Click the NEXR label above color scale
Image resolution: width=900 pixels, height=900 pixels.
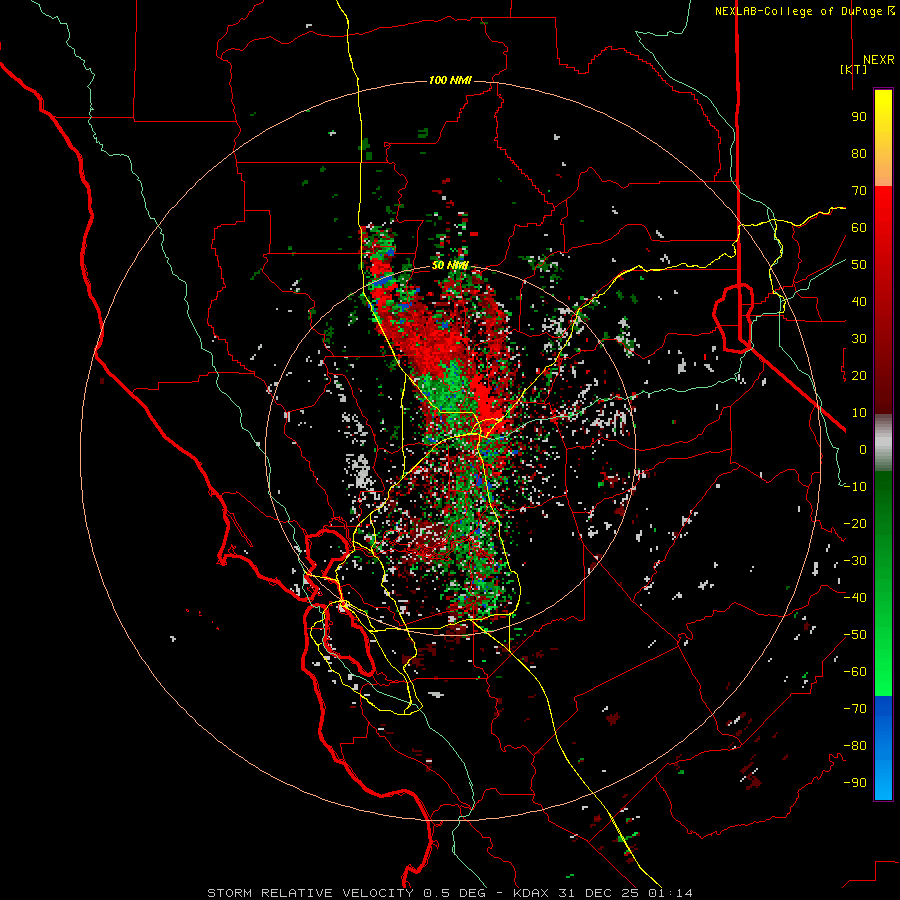tap(878, 60)
